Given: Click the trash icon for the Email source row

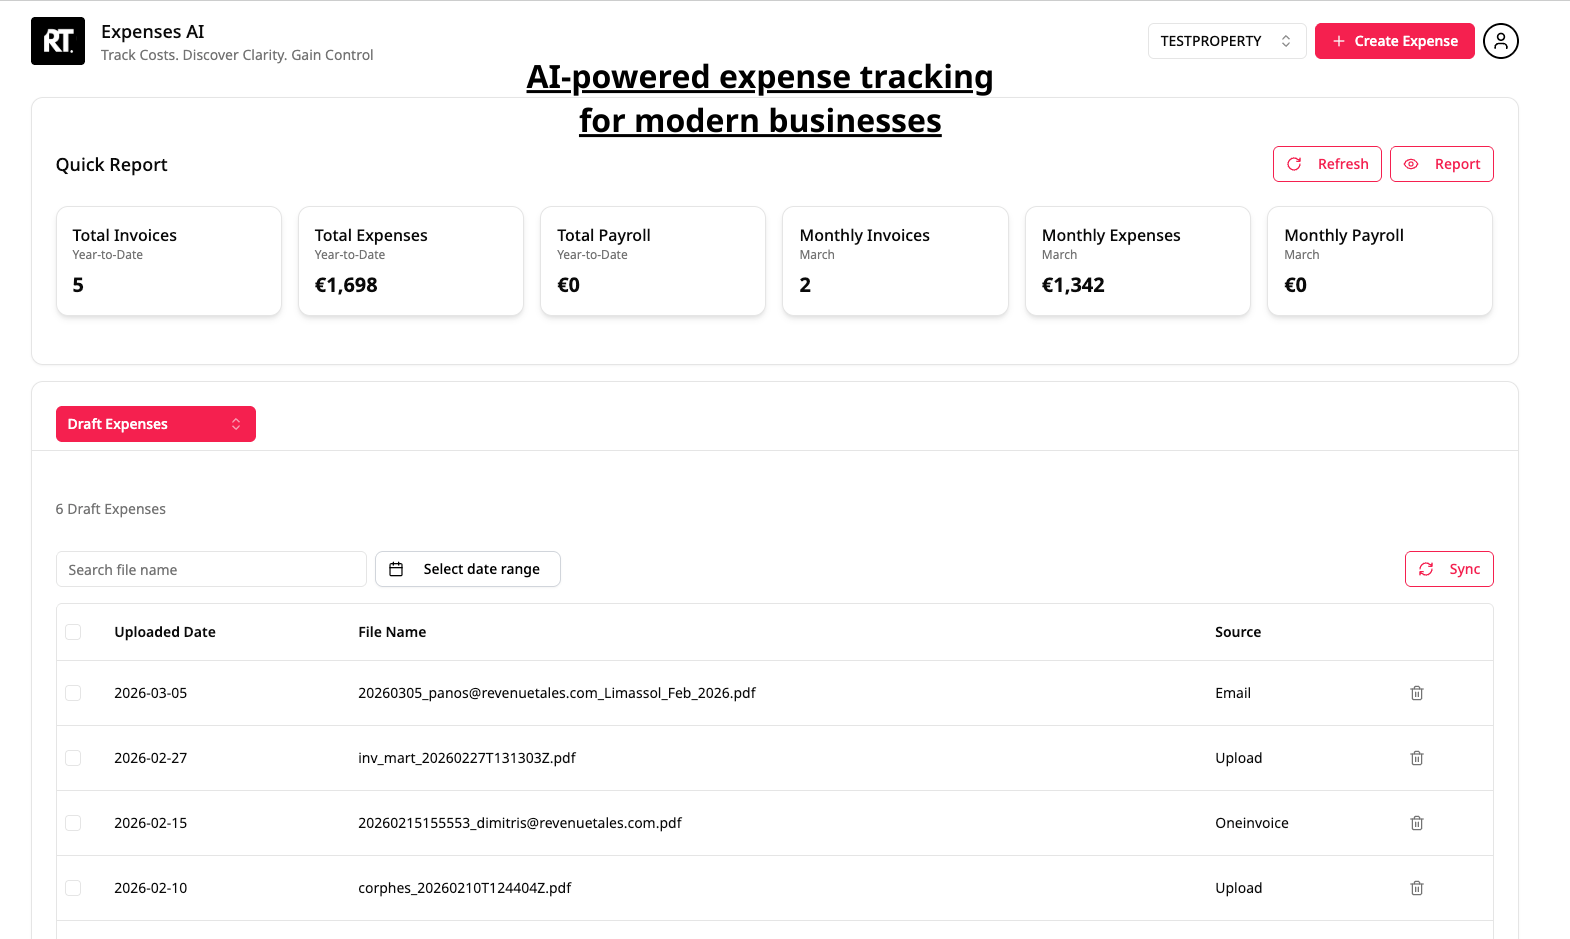Looking at the screenshot, I should [x=1416, y=692].
